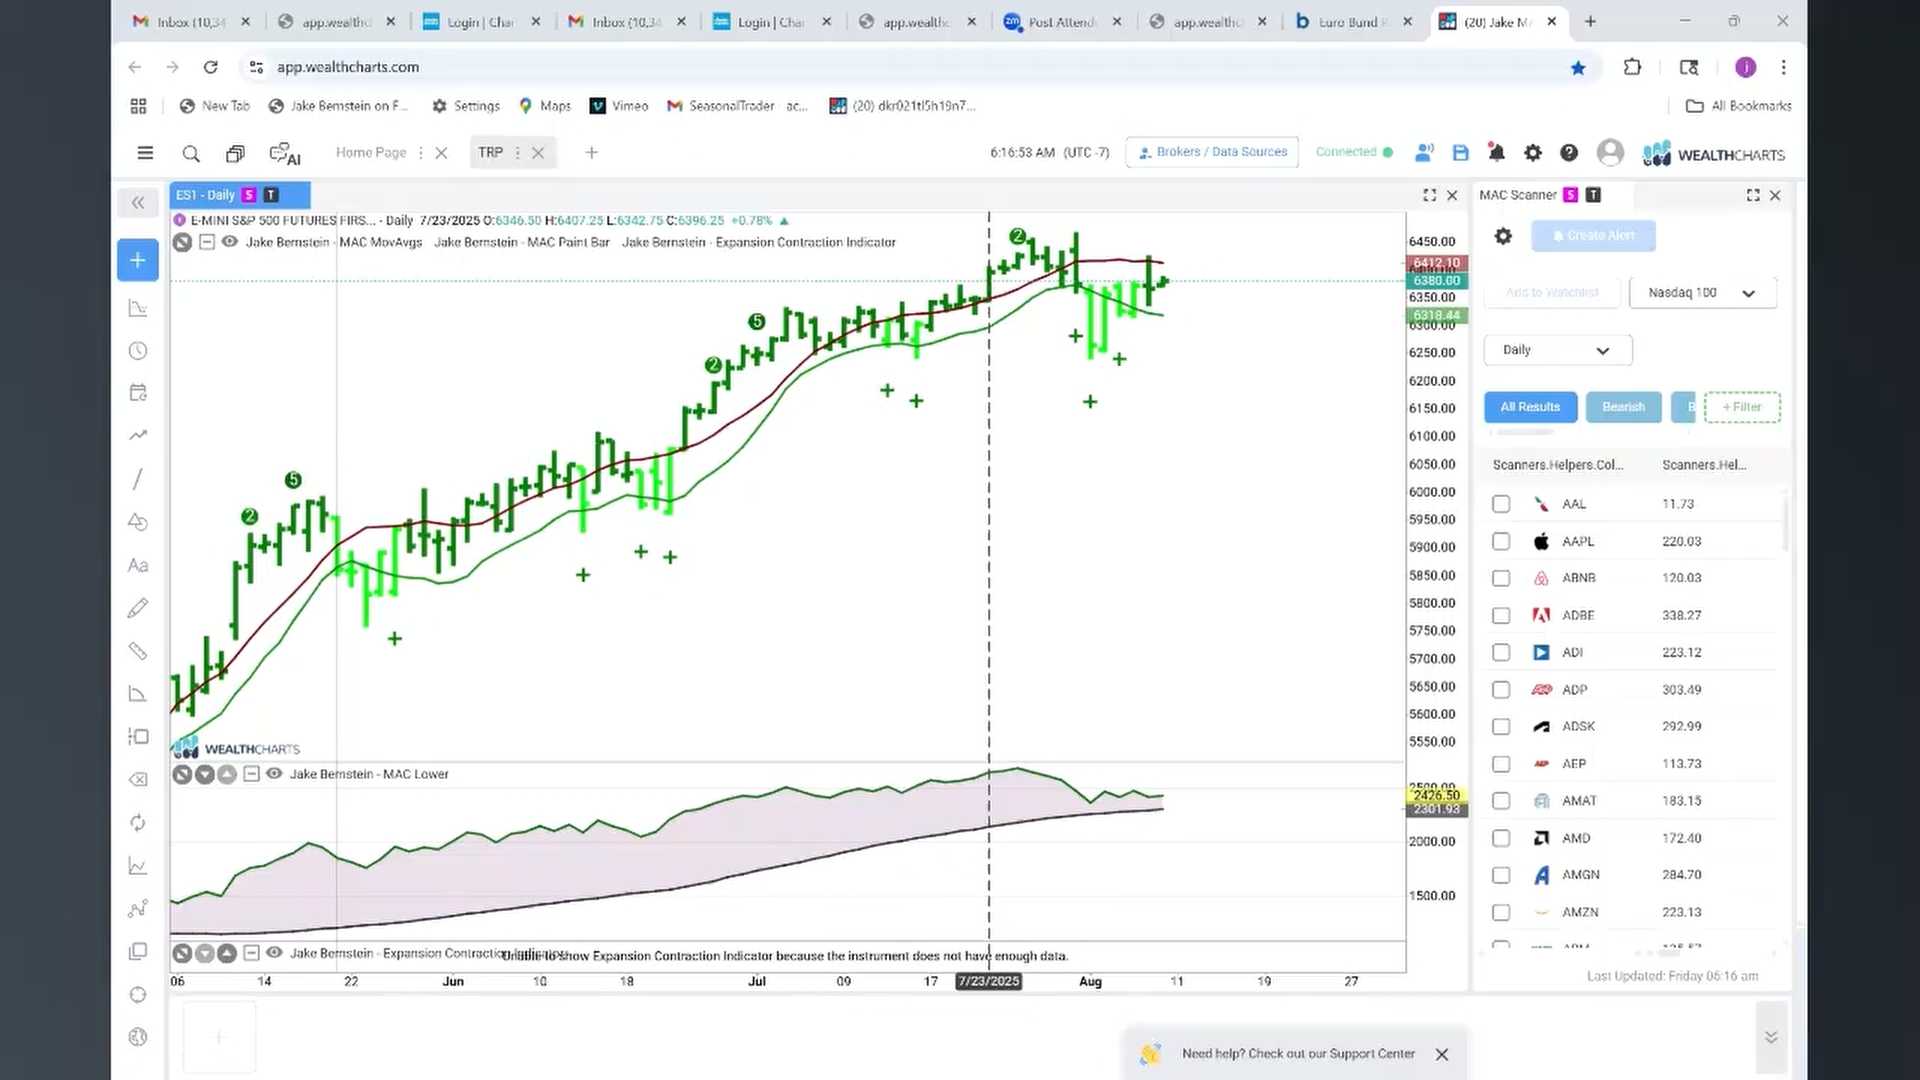Dismiss the Support Center help banner
Screen dimensions: 1920x1080
click(x=1442, y=1055)
